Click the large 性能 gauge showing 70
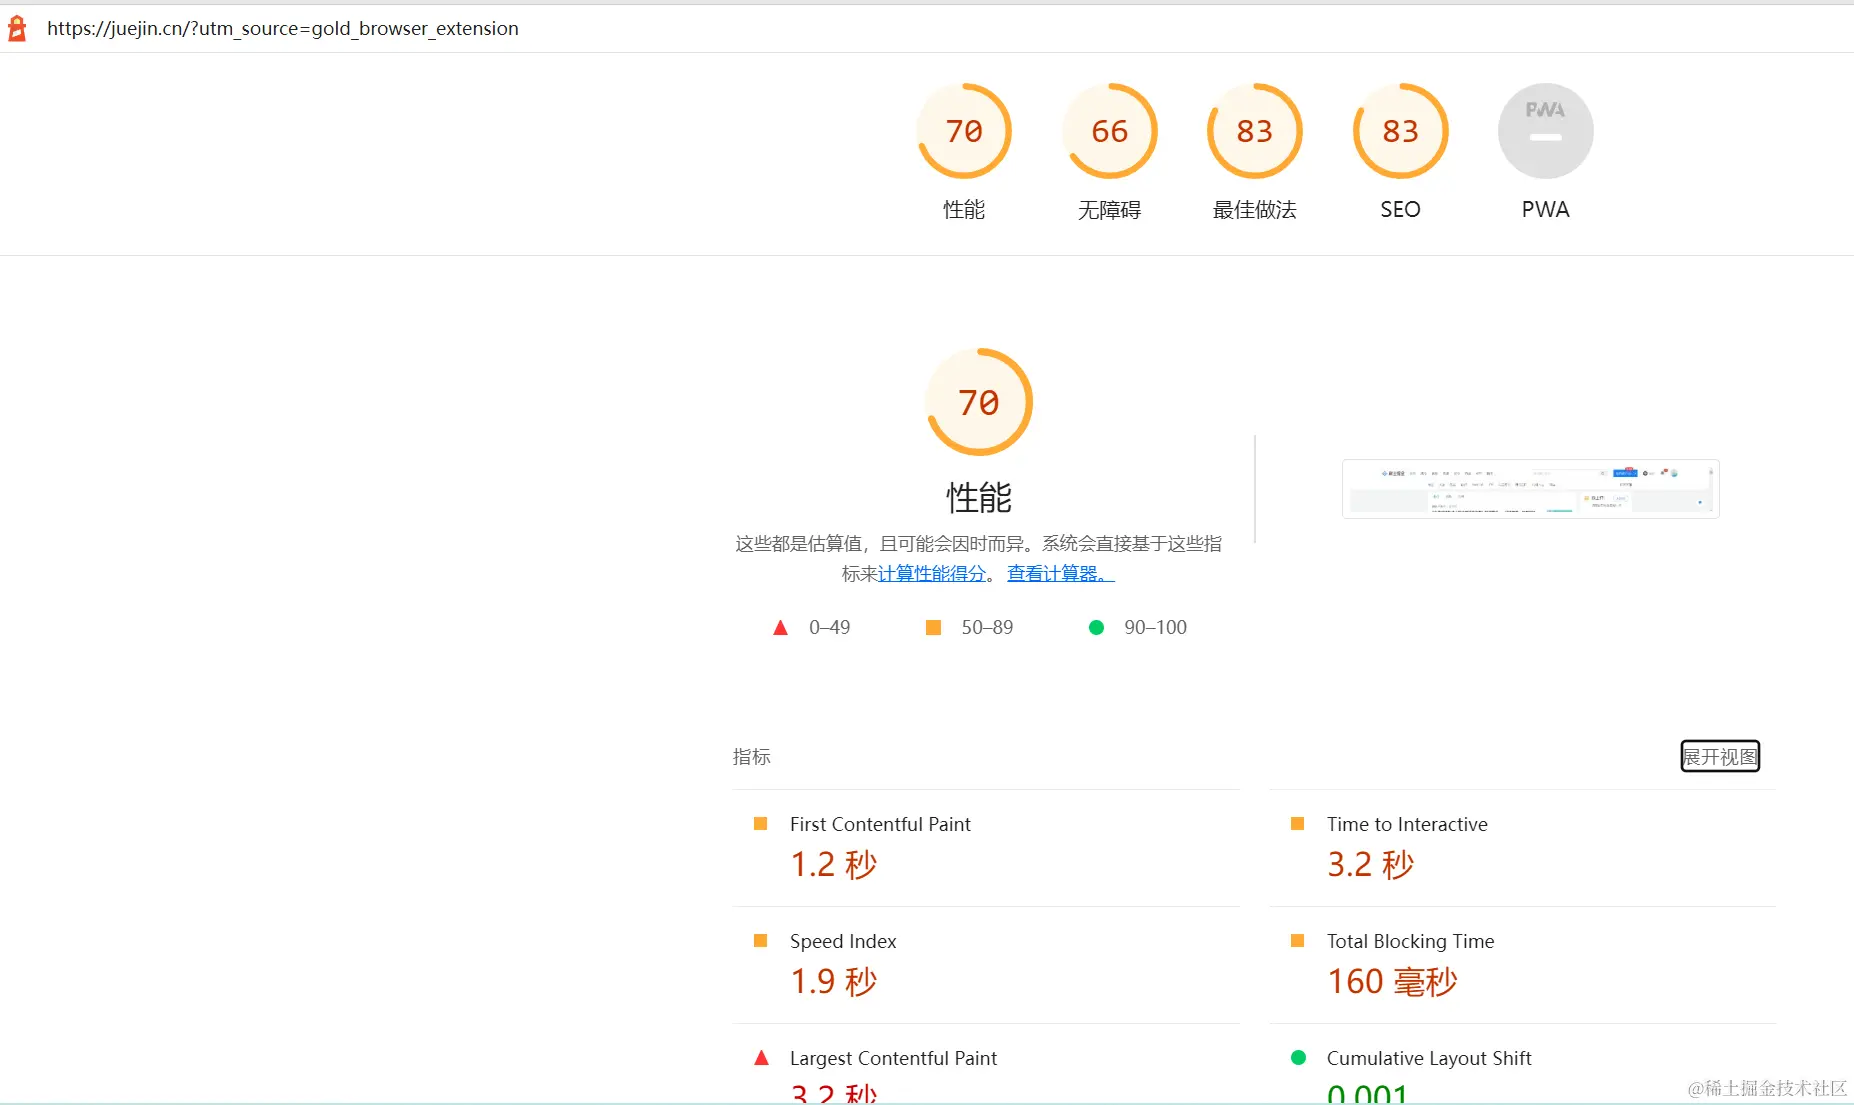1854x1105 pixels. (x=979, y=402)
